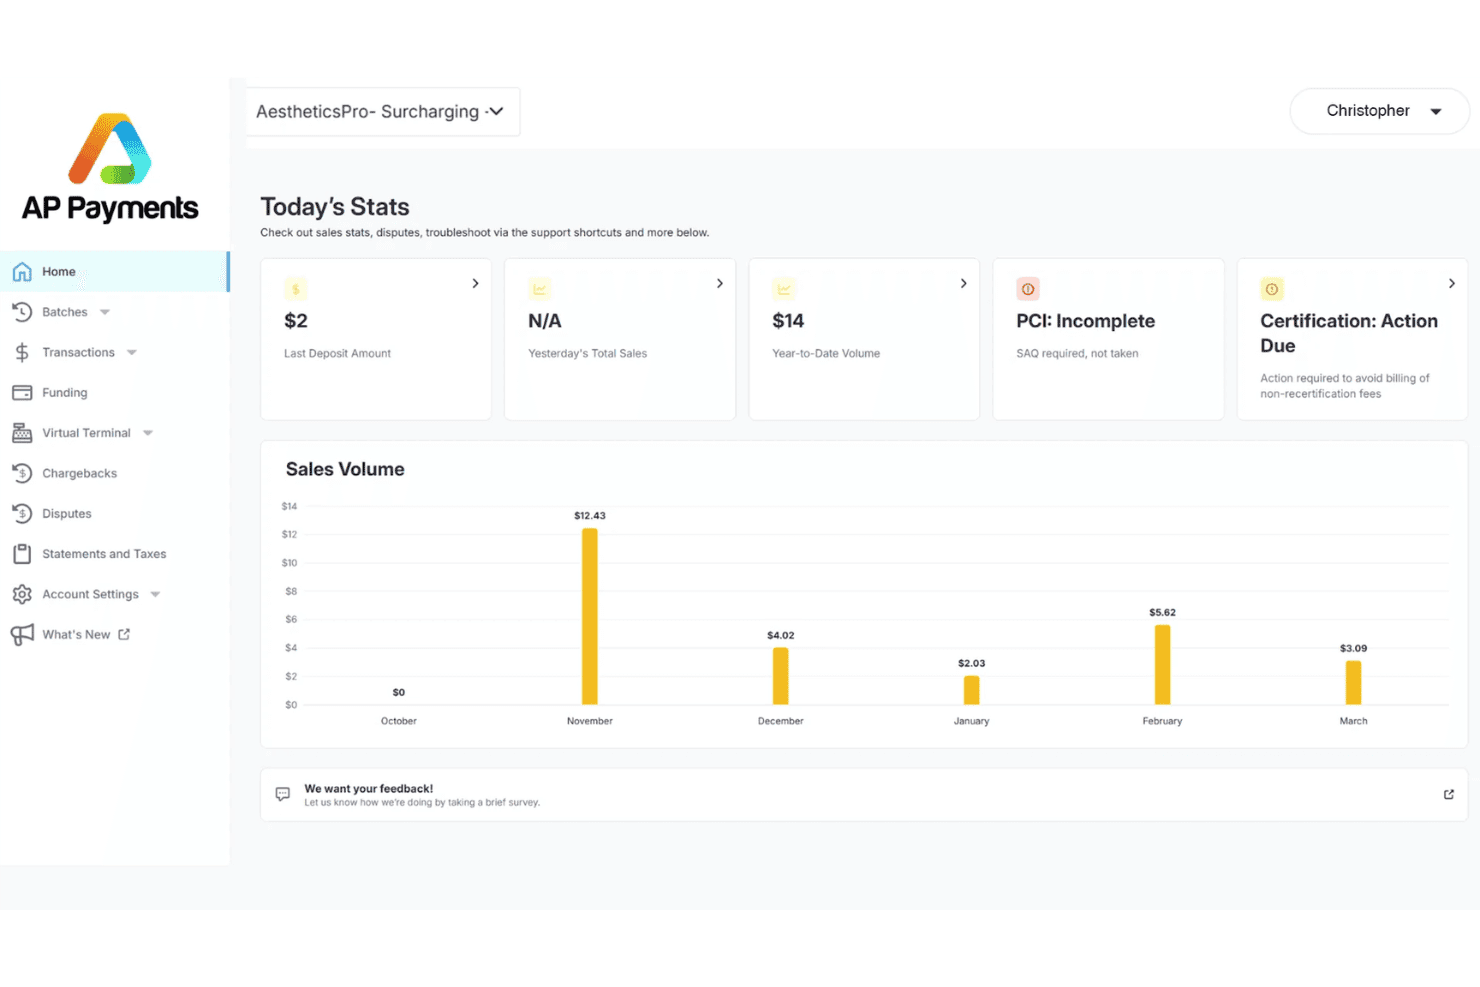The width and height of the screenshot is (1480, 987).
Task: Open the Christopher user menu dropdown
Action: pos(1380,111)
